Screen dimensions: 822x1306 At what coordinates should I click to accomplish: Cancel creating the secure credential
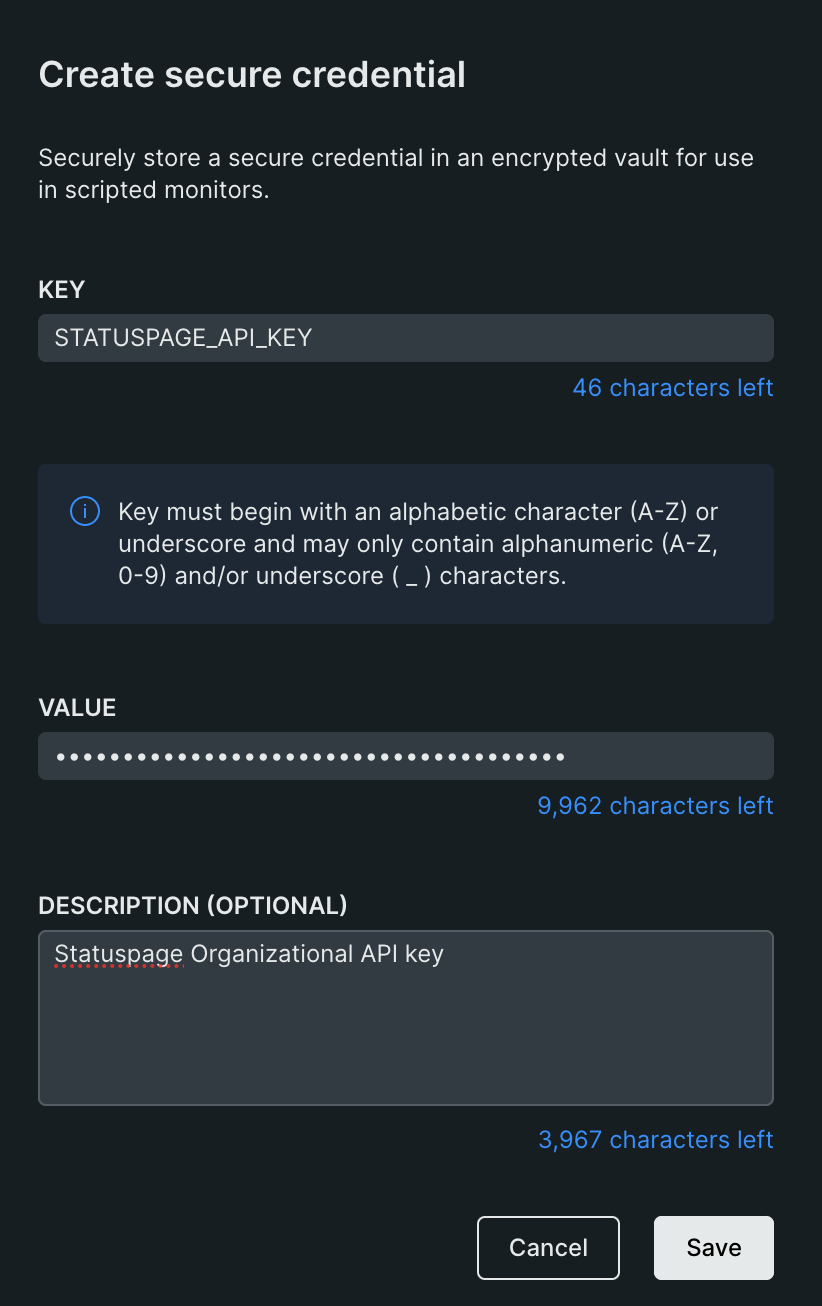tap(548, 1247)
